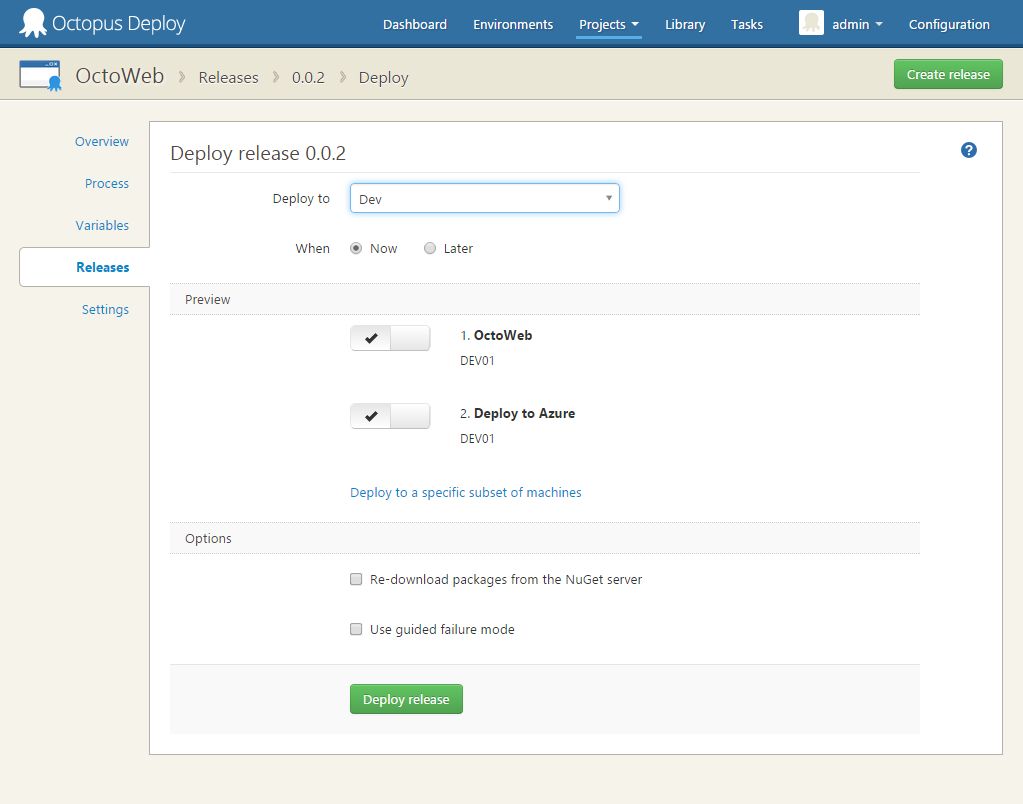Viewport: 1023px width, 804px height.
Task: Expand the Projects navigation dropdown
Action: coord(608,24)
